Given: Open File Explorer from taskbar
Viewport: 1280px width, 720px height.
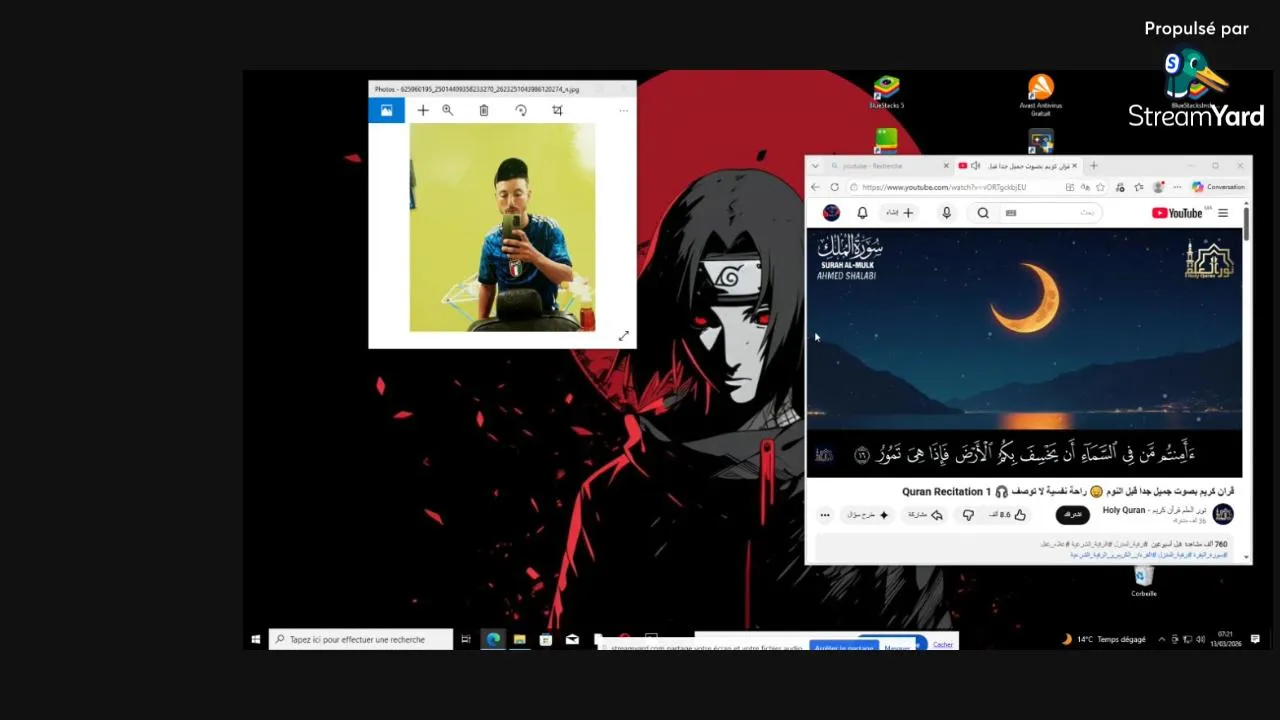Looking at the screenshot, I should pyautogui.click(x=519, y=639).
